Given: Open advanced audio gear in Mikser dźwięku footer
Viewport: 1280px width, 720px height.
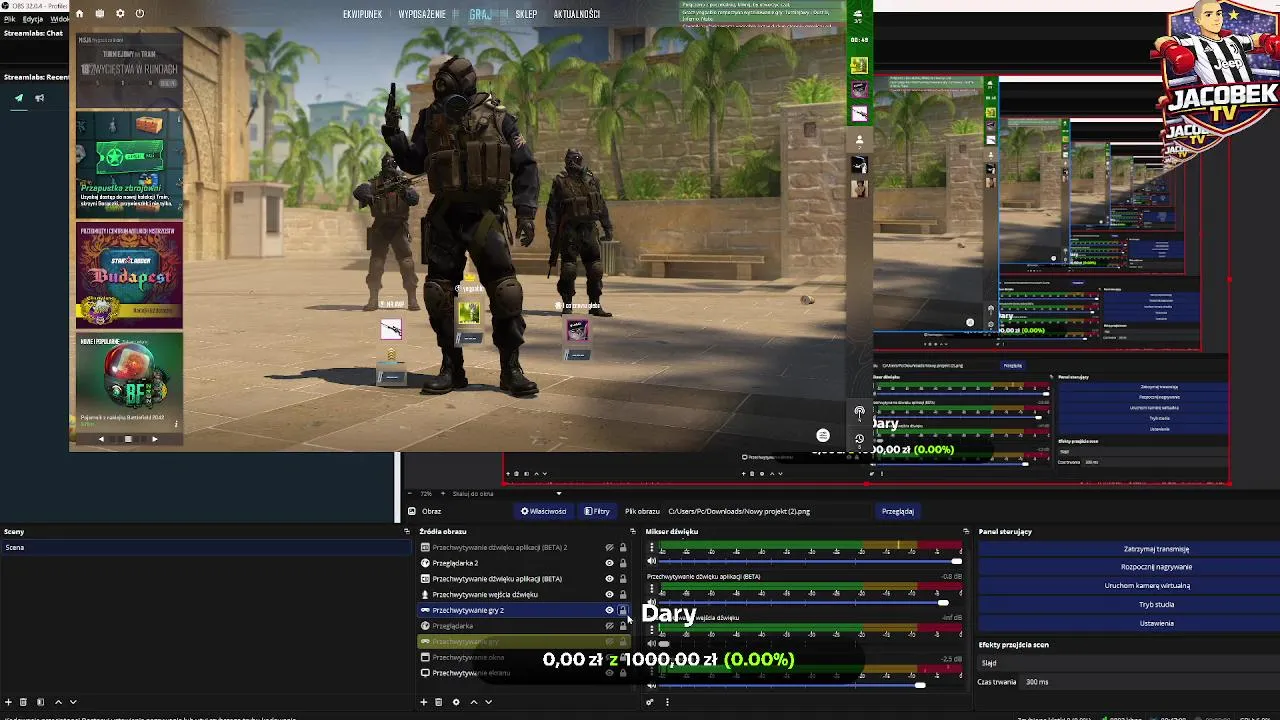Looking at the screenshot, I should [650, 702].
